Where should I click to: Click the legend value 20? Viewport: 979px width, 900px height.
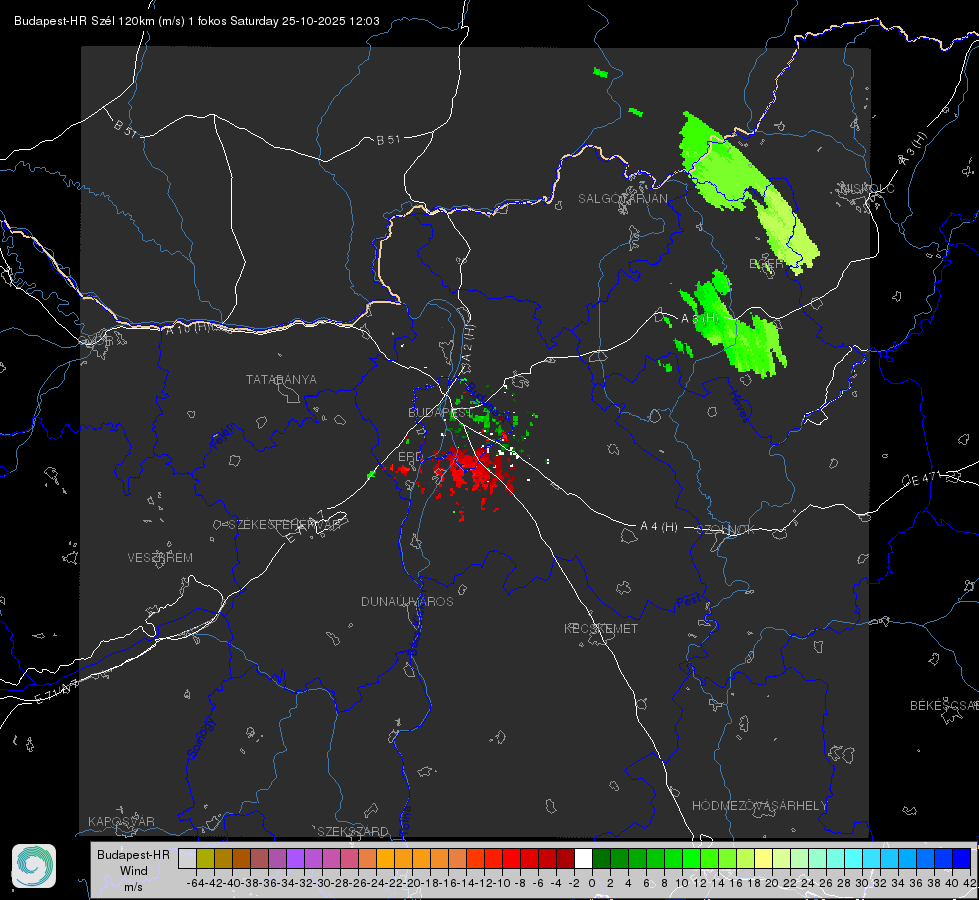[x=772, y=883]
